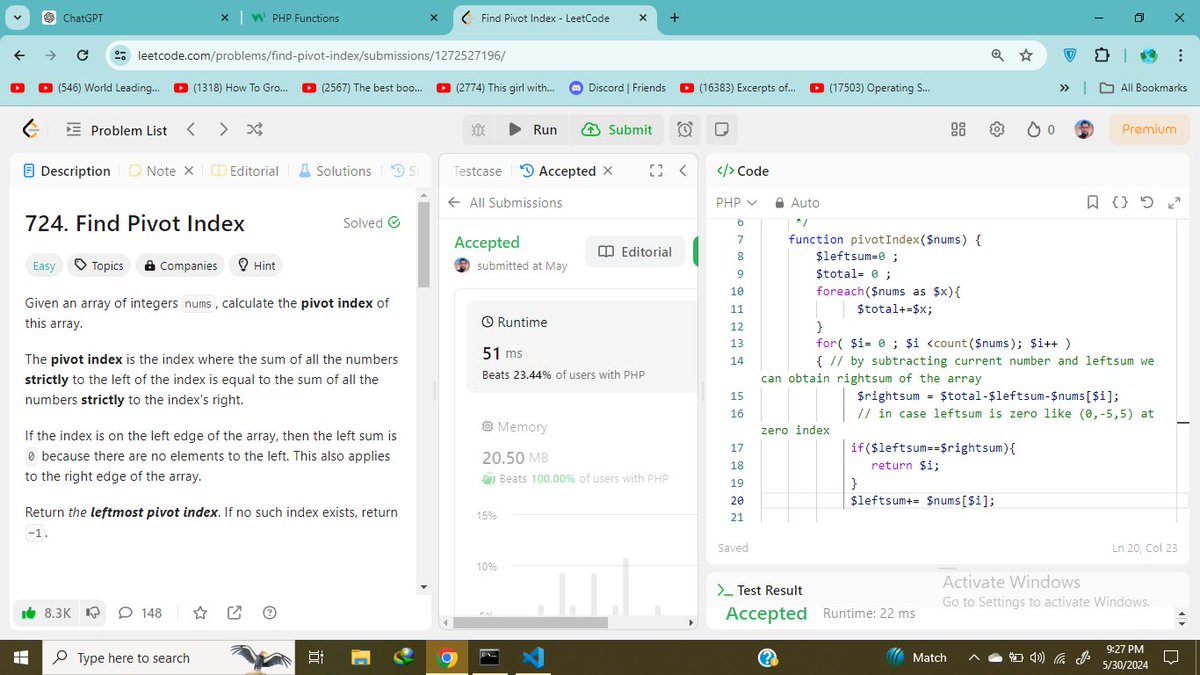Go to the next problem arrow
The width and height of the screenshot is (1200, 675).
223,129
